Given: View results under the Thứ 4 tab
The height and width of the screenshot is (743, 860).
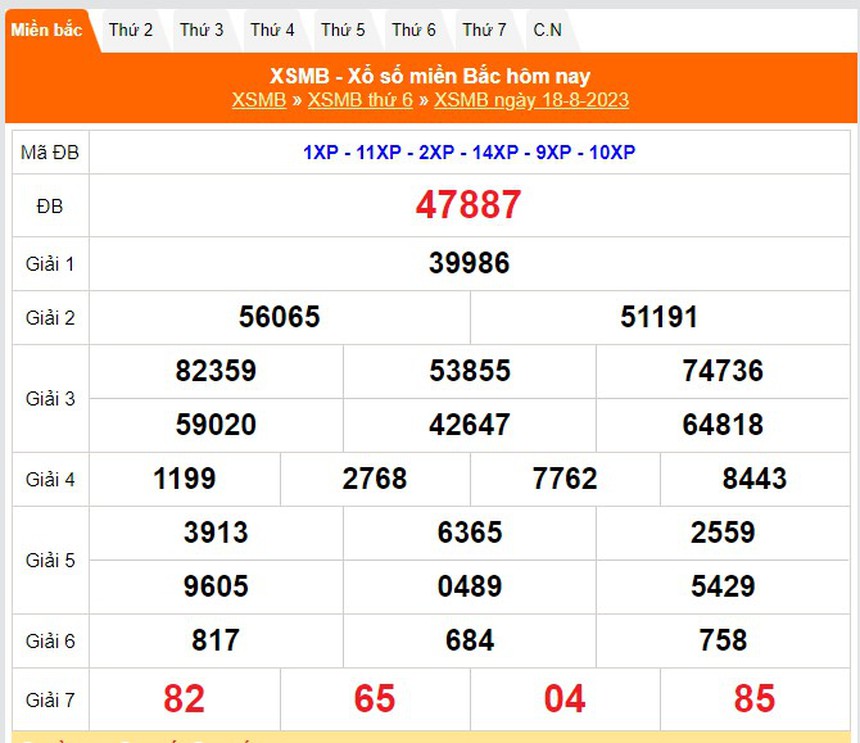Looking at the screenshot, I should 273,30.
